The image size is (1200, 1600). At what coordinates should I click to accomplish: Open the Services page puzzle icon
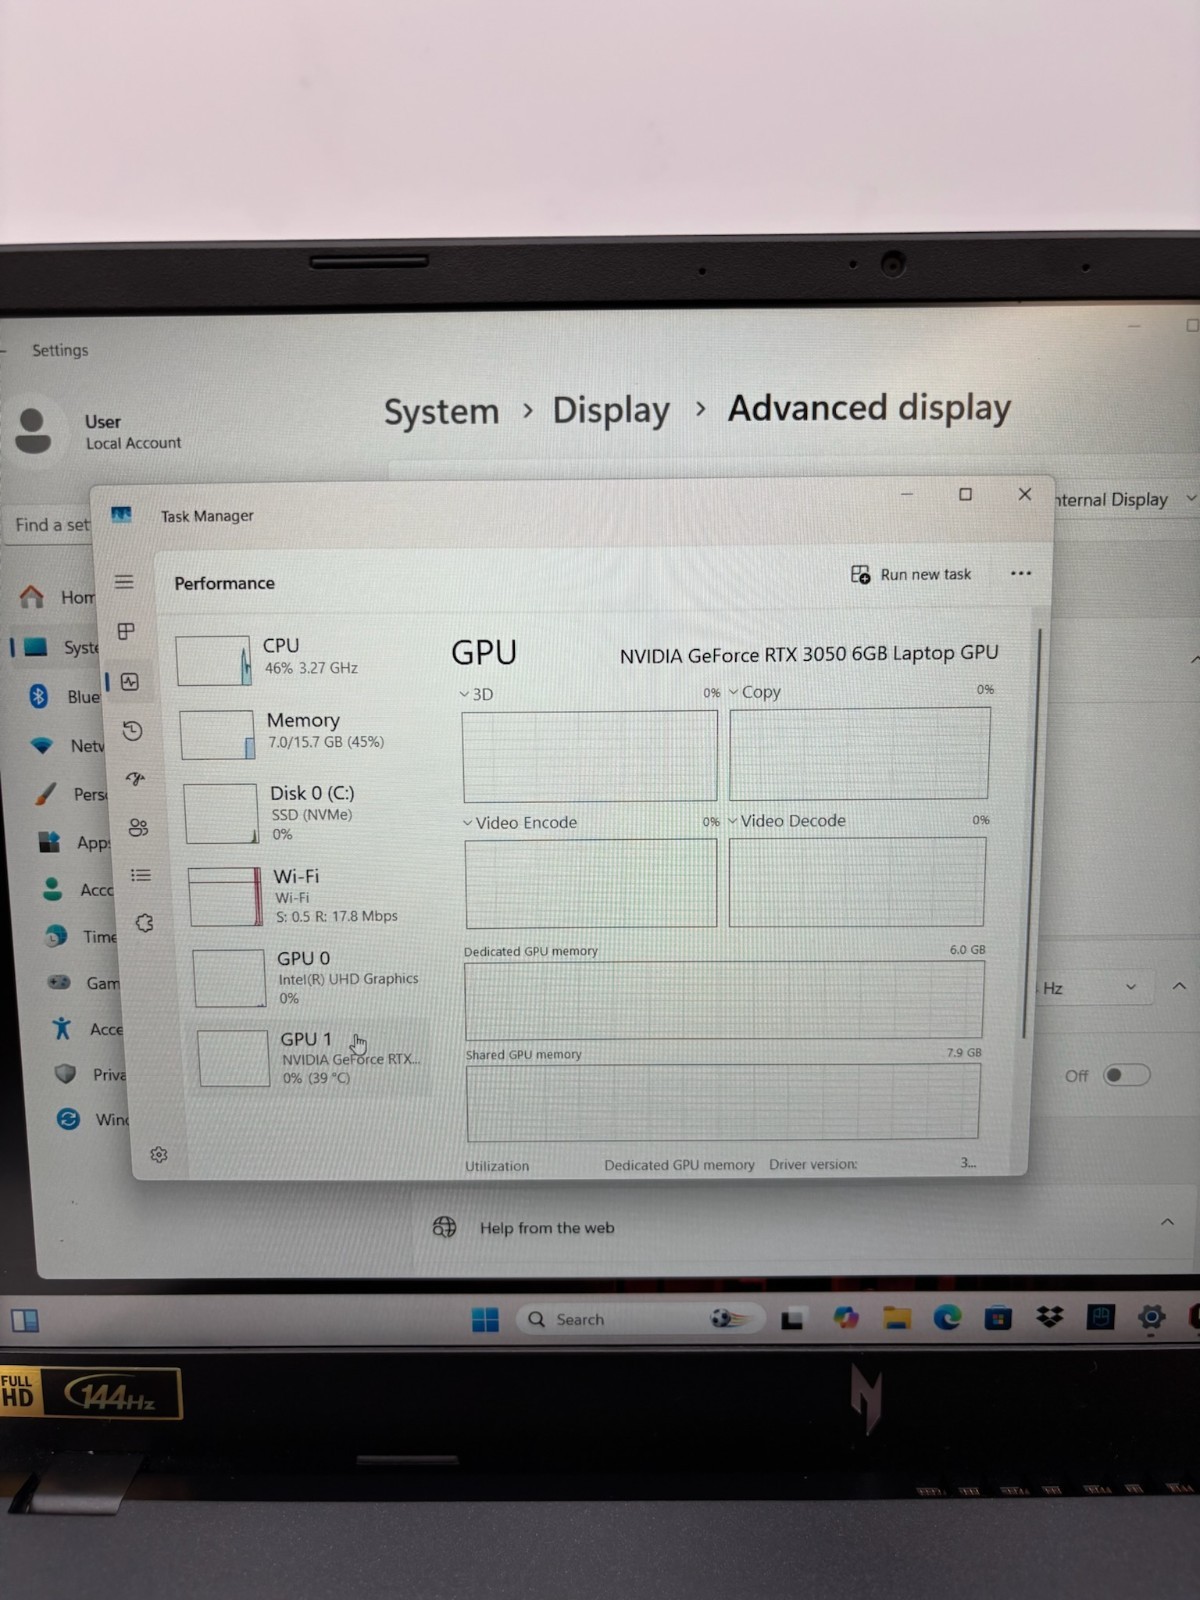(x=144, y=923)
